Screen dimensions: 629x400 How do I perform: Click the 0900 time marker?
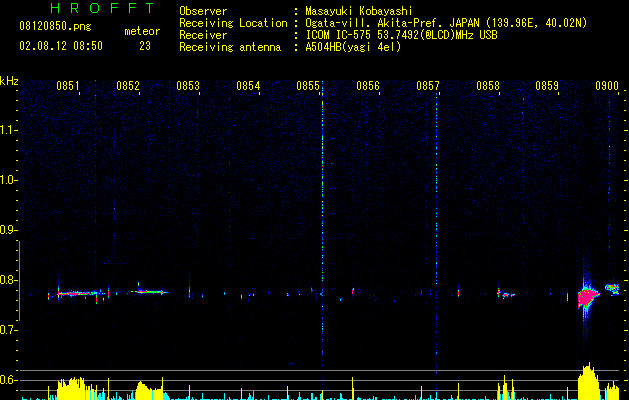coord(607,86)
